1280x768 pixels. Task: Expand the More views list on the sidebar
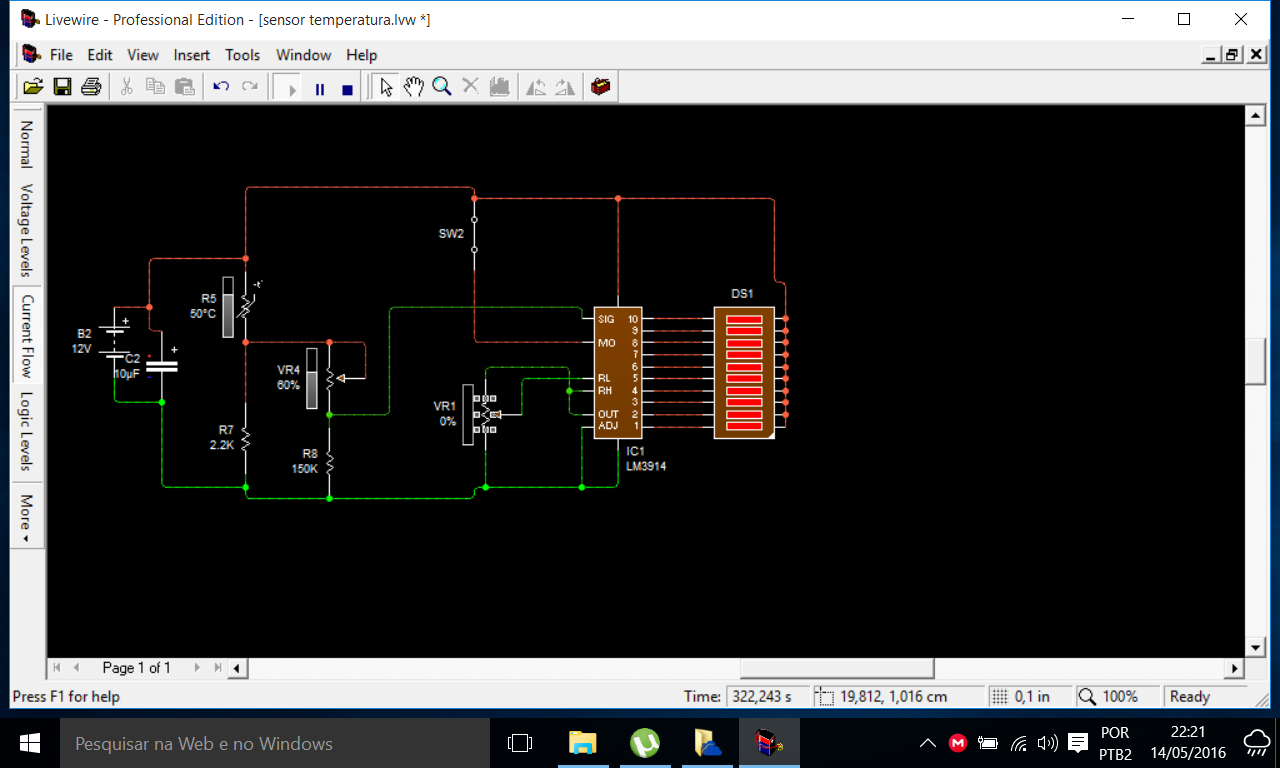point(26,516)
